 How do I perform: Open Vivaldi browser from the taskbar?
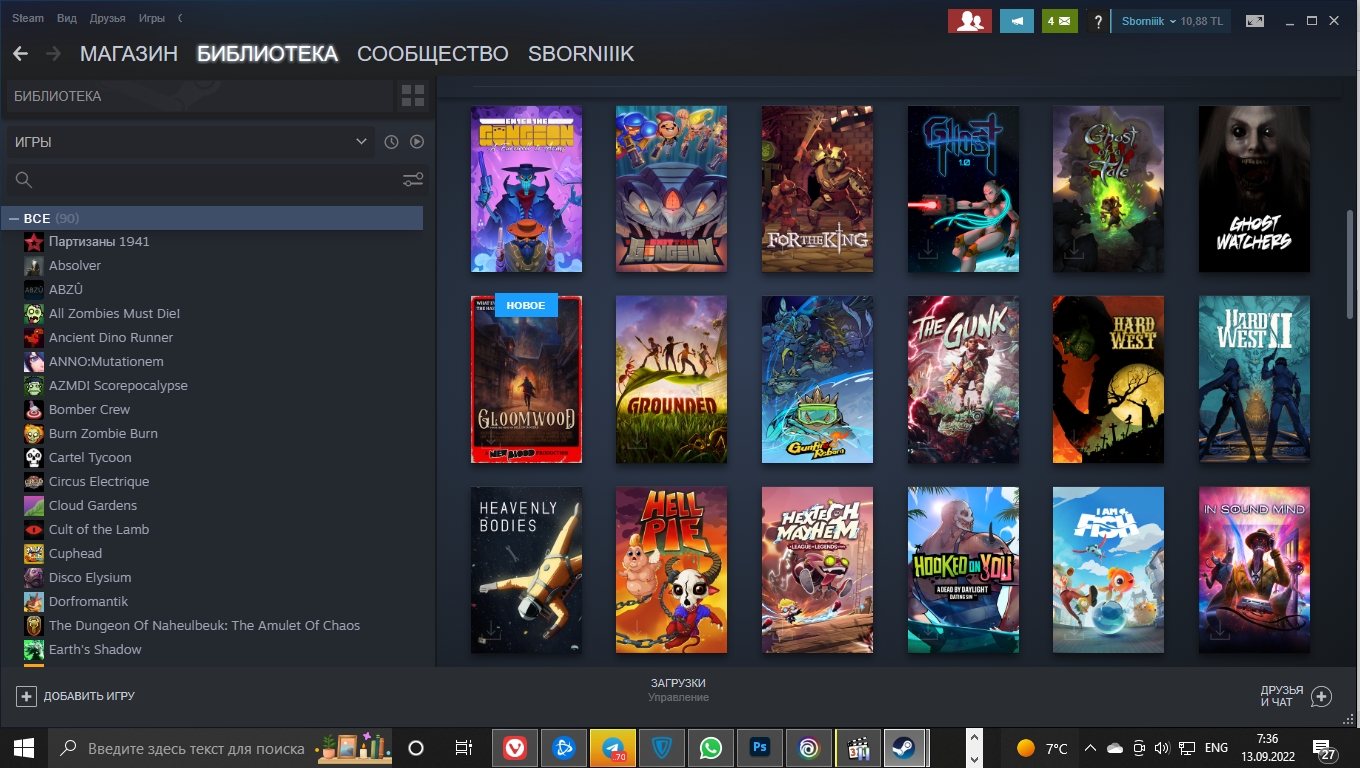tap(516, 748)
